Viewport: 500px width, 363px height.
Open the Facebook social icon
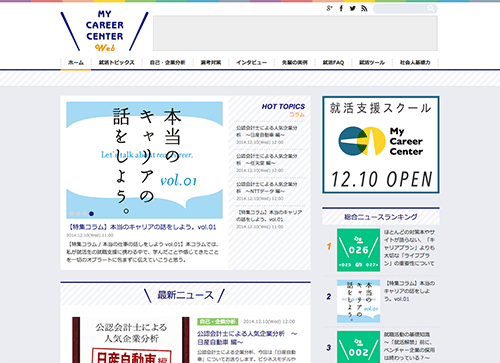tap(341, 8)
